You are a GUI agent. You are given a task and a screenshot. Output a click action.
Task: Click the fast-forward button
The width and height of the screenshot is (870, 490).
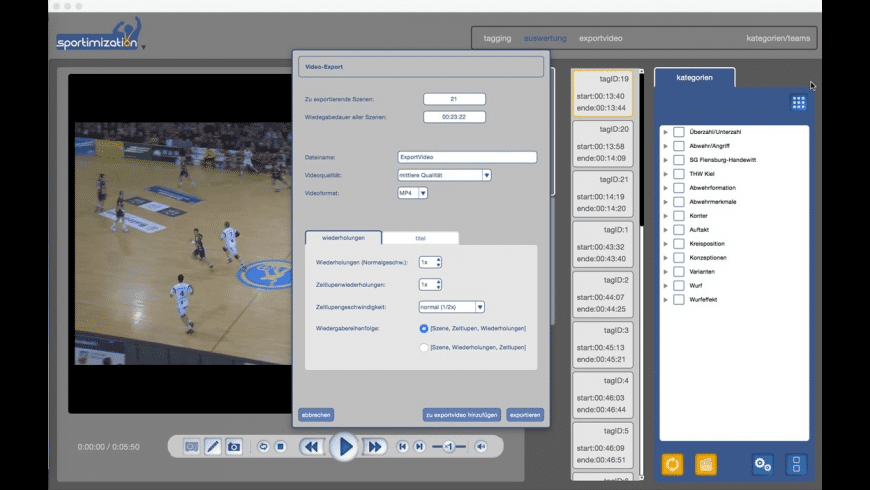pyautogui.click(x=375, y=447)
